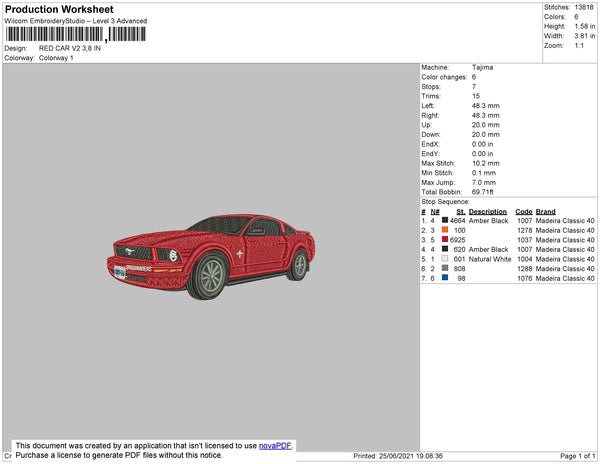The image size is (600, 464).
Task: Click the black swatch in stop 1
Action: (x=445, y=221)
